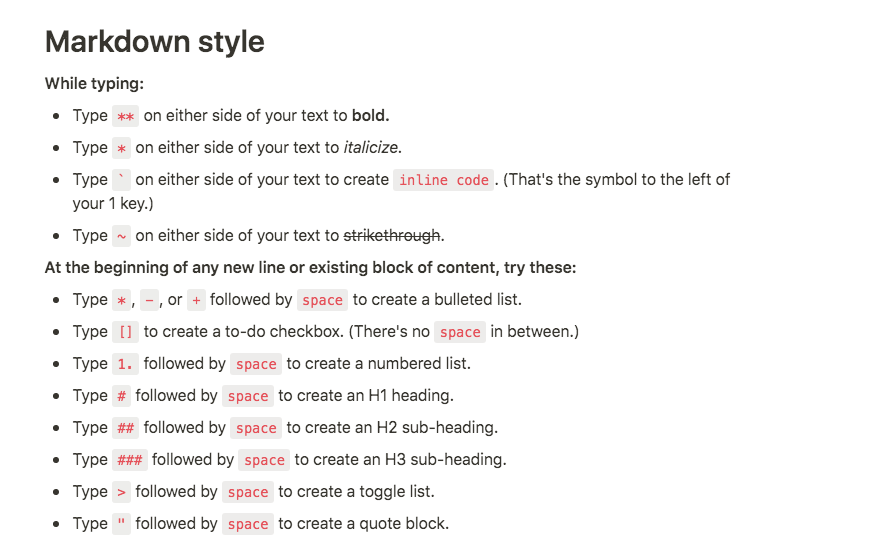
Task: Click the 'space' tag in the bulleted list line
Action: tap(322, 300)
